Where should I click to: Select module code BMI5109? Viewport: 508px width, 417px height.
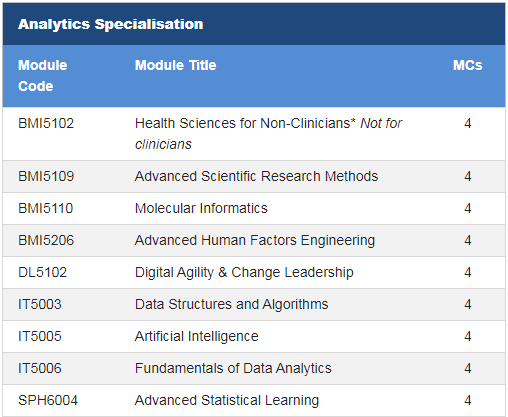46,176
